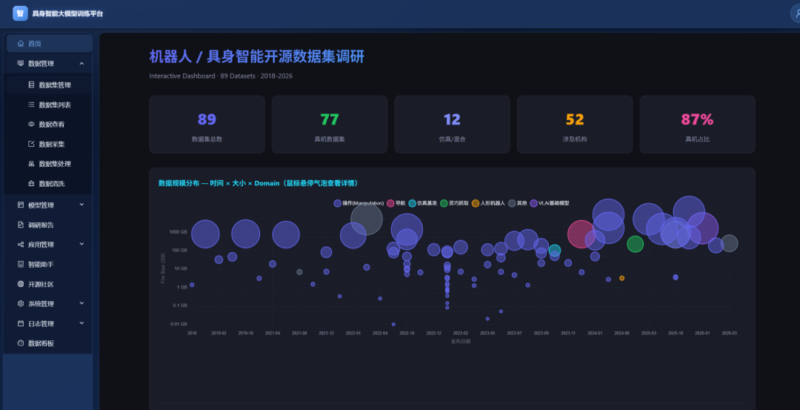Open 调研报告 document icon
Viewport: 800px width, 410px height.
(20, 224)
